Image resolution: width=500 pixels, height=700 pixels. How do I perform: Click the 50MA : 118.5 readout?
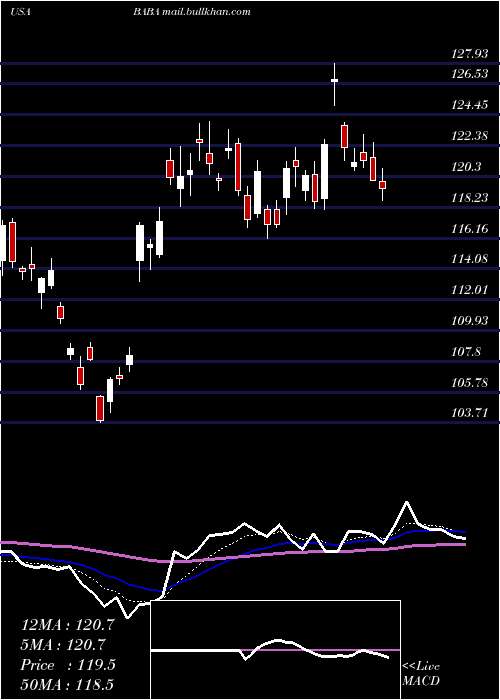tap(68, 684)
